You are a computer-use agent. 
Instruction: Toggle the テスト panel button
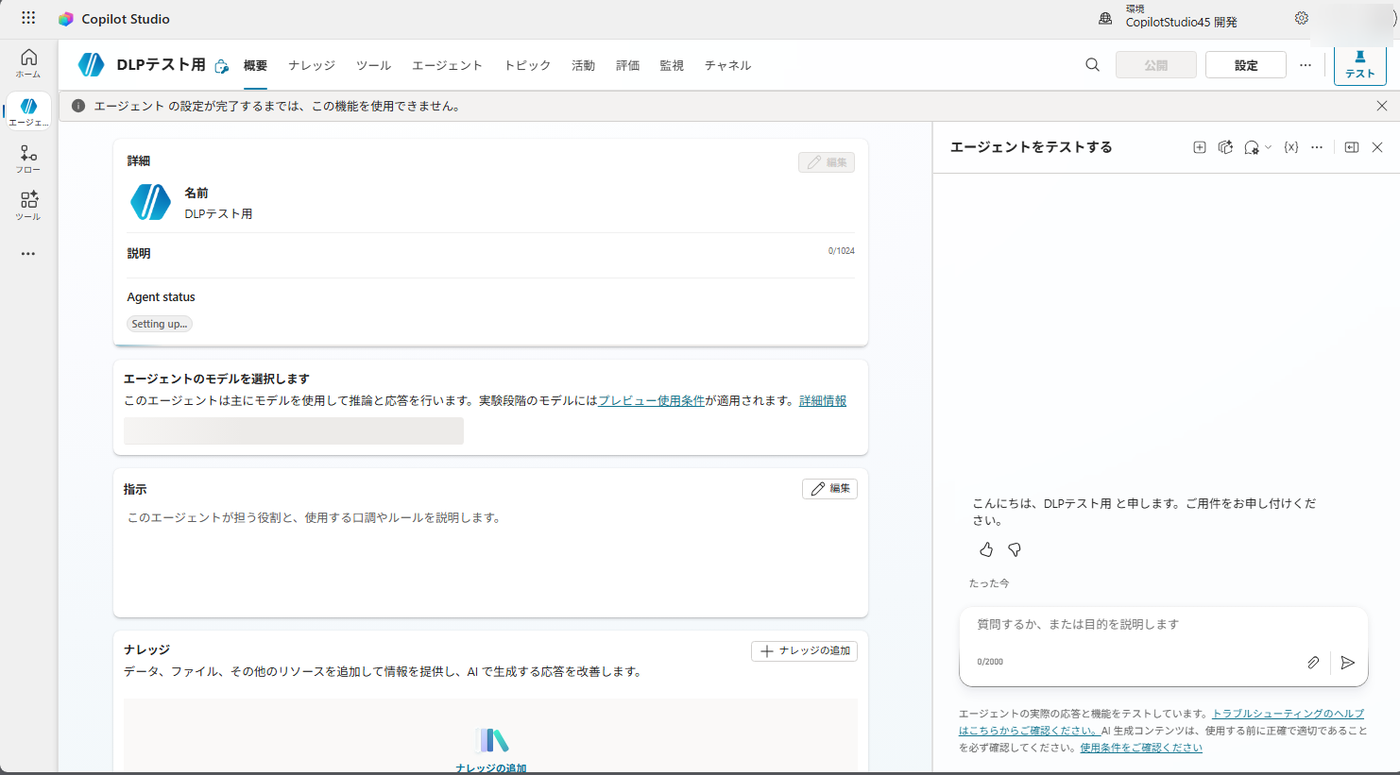pos(1360,65)
